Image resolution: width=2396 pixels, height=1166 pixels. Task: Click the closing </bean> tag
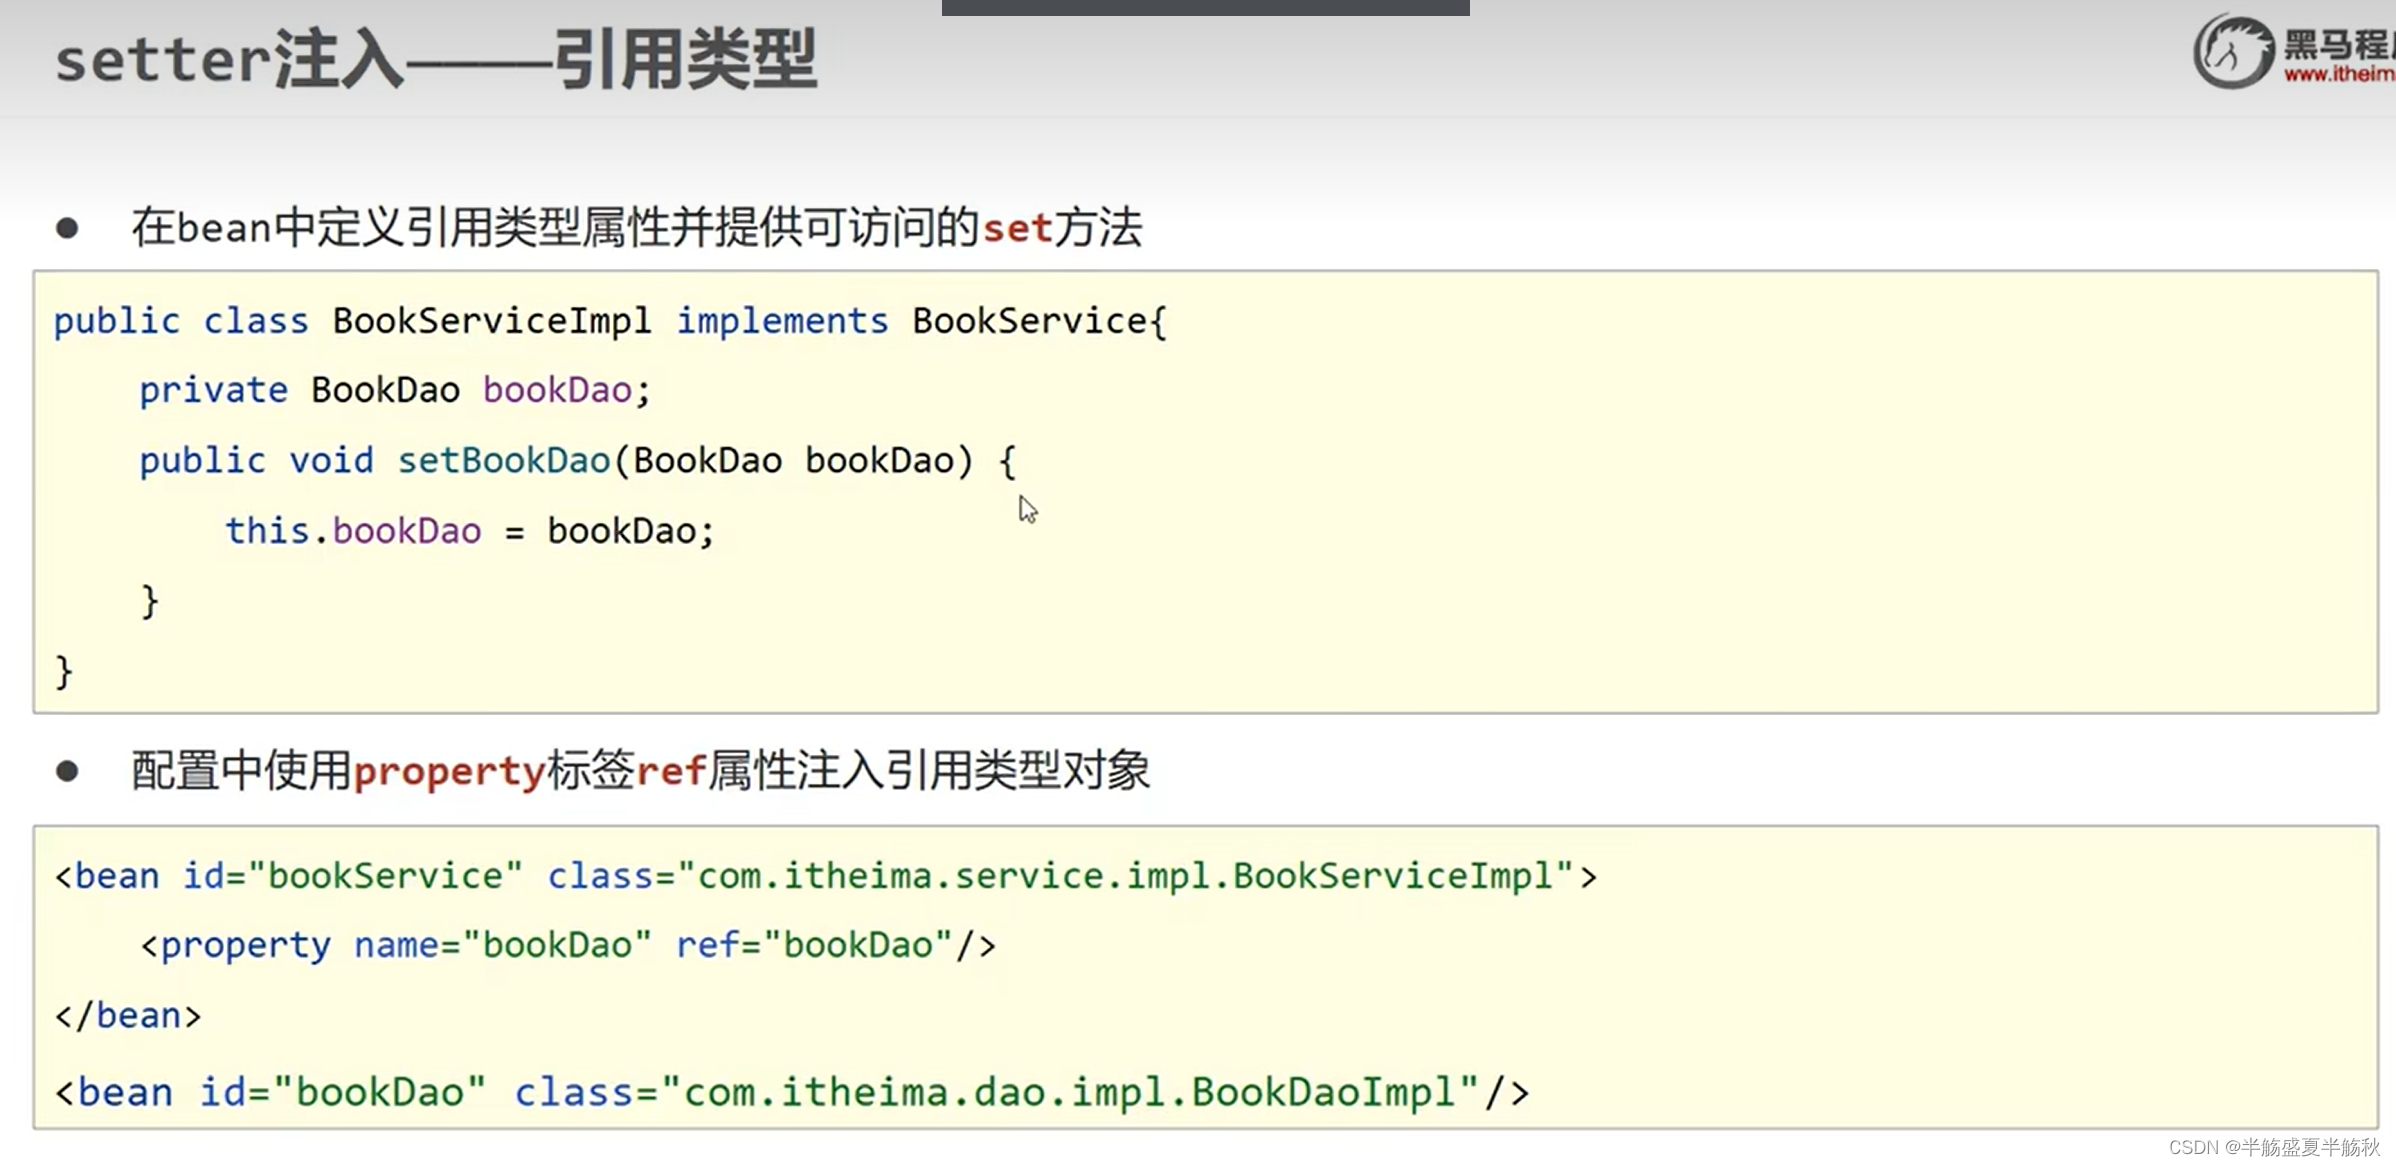click(128, 1016)
